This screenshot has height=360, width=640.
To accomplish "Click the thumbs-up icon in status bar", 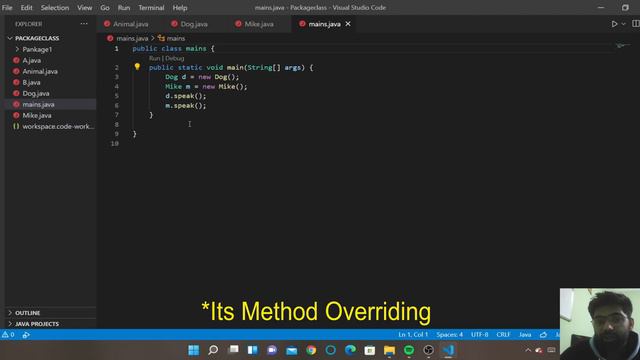I will tap(543, 335).
